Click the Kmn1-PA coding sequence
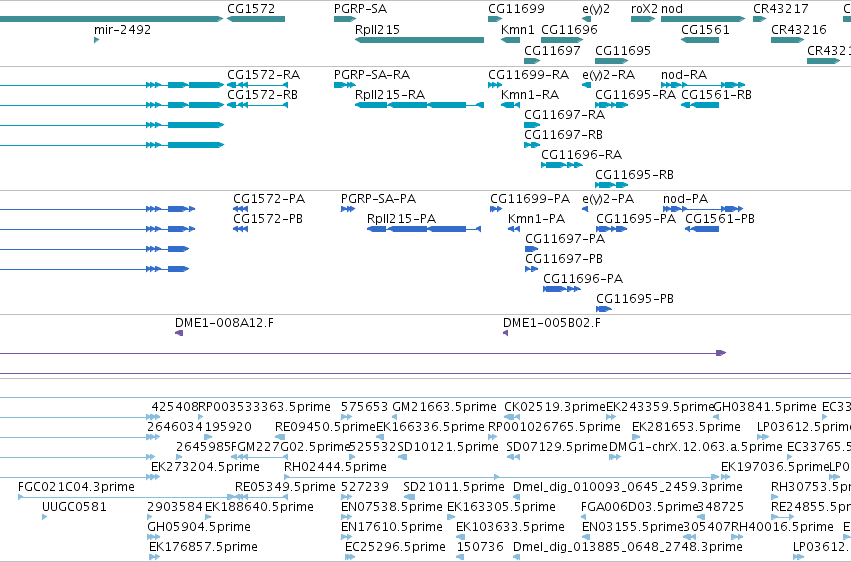Image resolution: width=851 pixels, height=562 pixels. (514, 229)
